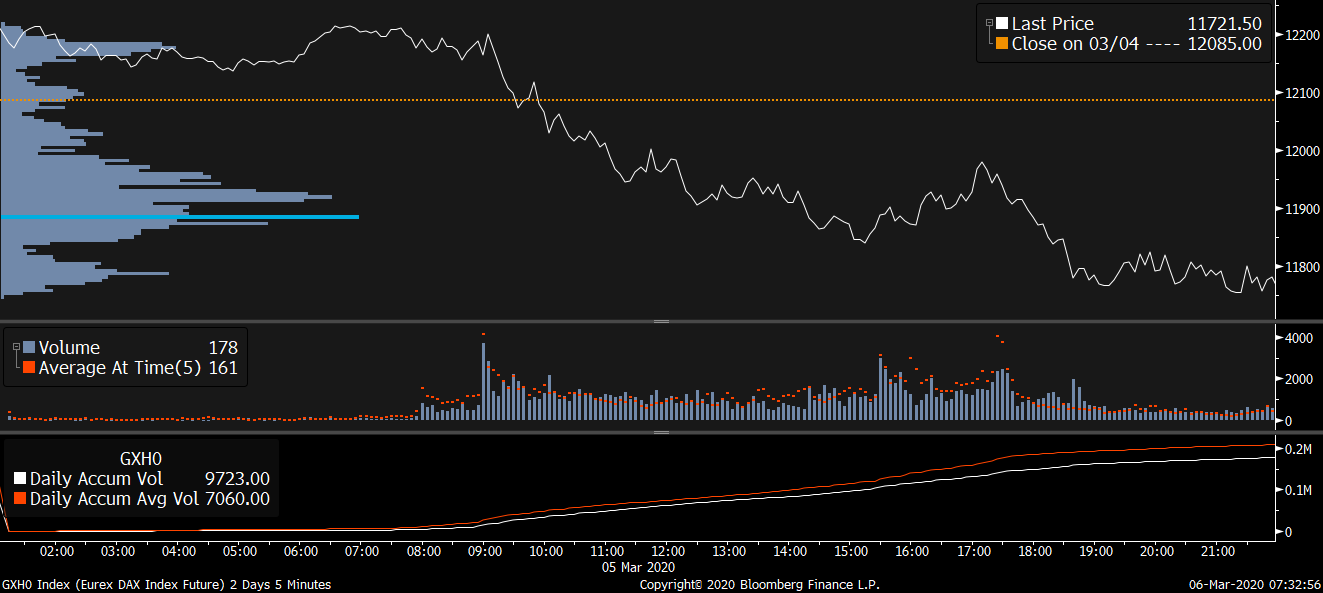Click the 12000 price axis label
The height and width of the screenshot is (593, 1323).
pyautogui.click(x=1301, y=151)
